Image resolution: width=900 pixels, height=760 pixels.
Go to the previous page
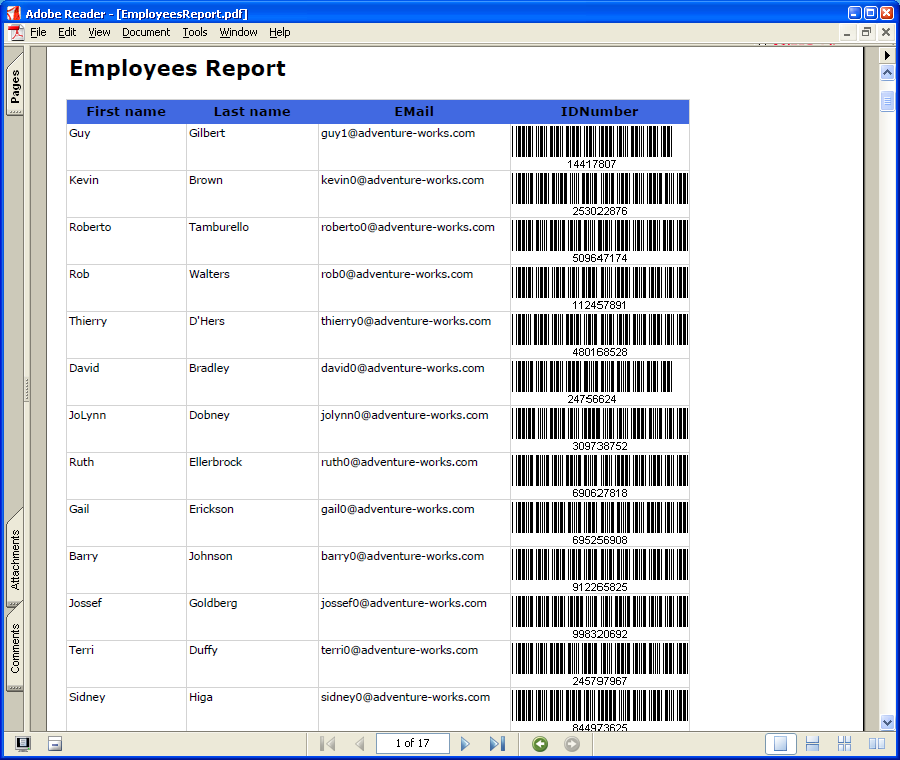point(359,744)
